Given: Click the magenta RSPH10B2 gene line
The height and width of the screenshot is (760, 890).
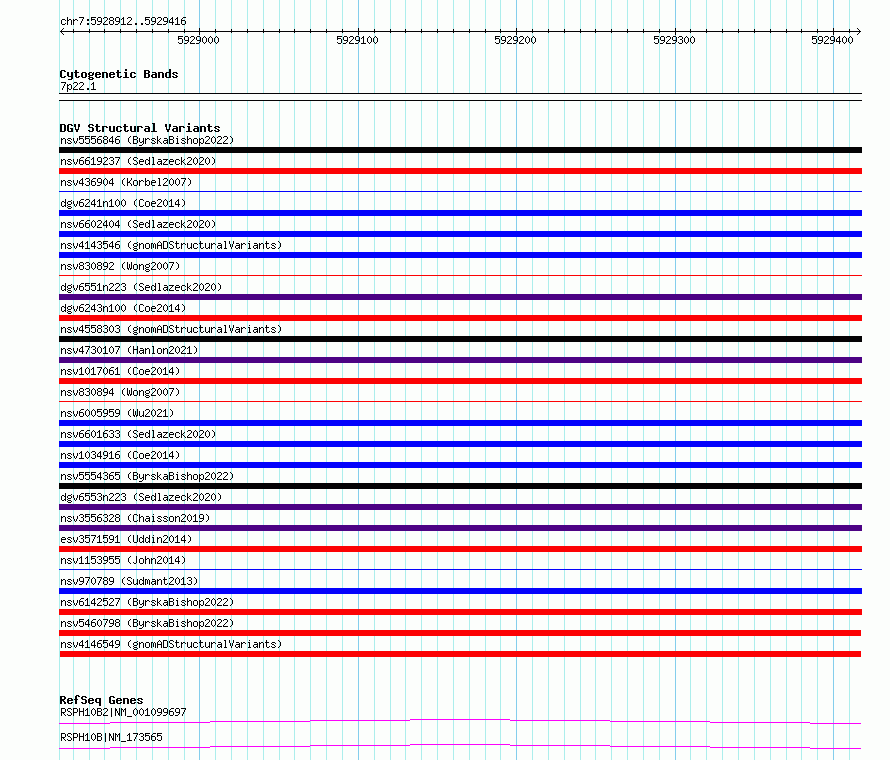Looking at the screenshot, I should click(460, 721).
